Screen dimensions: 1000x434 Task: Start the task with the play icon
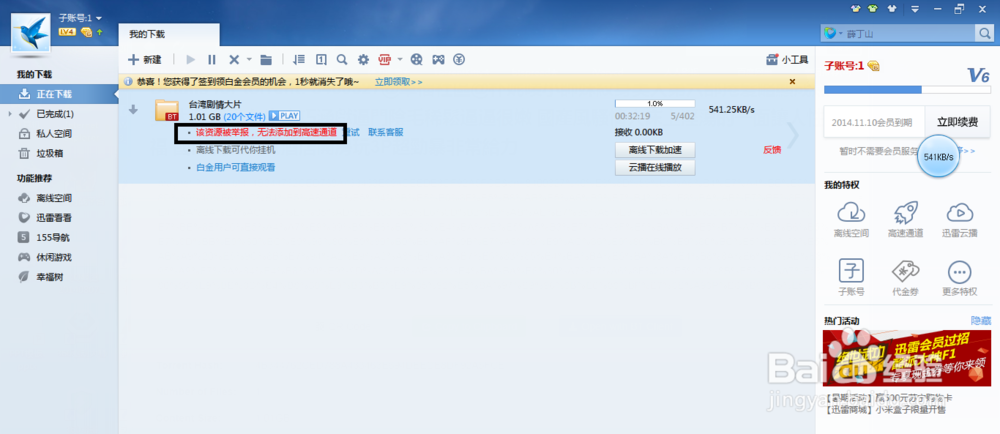[x=190, y=59]
